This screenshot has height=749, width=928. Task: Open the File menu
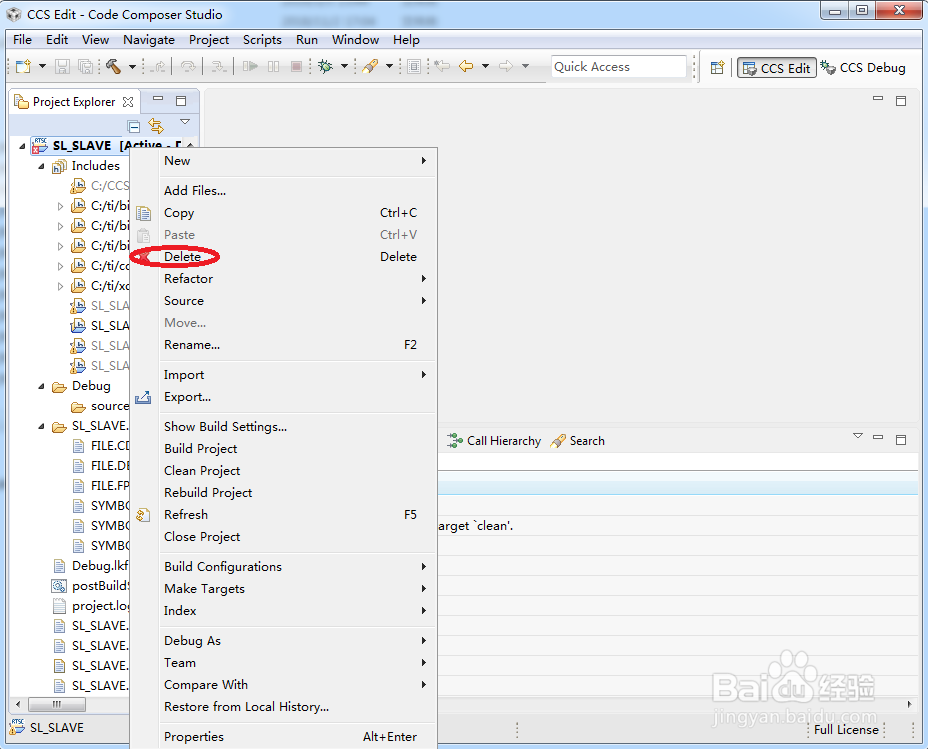click(x=22, y=40)
